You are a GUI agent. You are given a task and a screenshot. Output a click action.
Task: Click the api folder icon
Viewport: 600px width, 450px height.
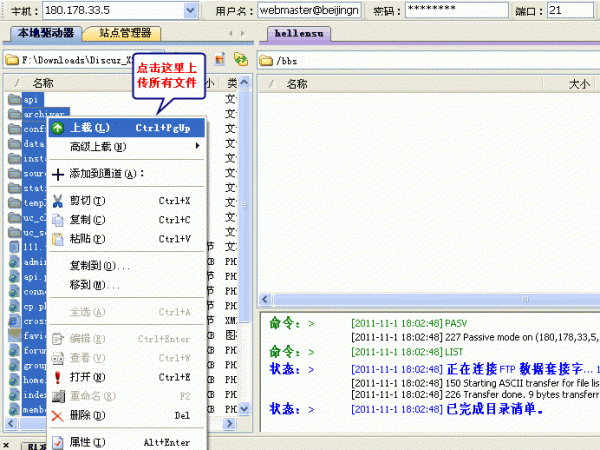coord(15,99)
